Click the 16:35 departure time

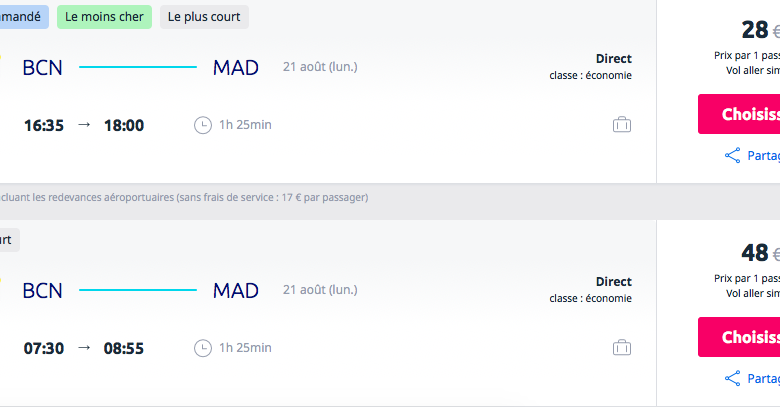click(x=44, y=125)
